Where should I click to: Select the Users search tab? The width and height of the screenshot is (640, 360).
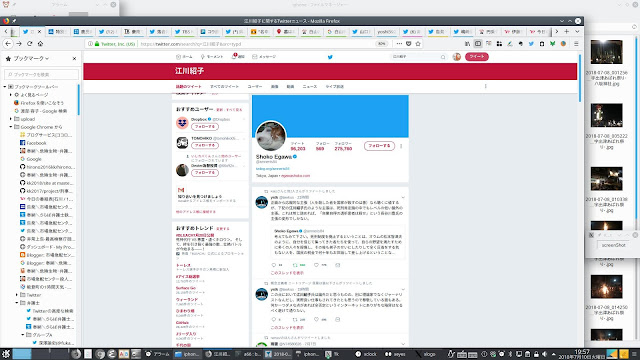point(255,87)
